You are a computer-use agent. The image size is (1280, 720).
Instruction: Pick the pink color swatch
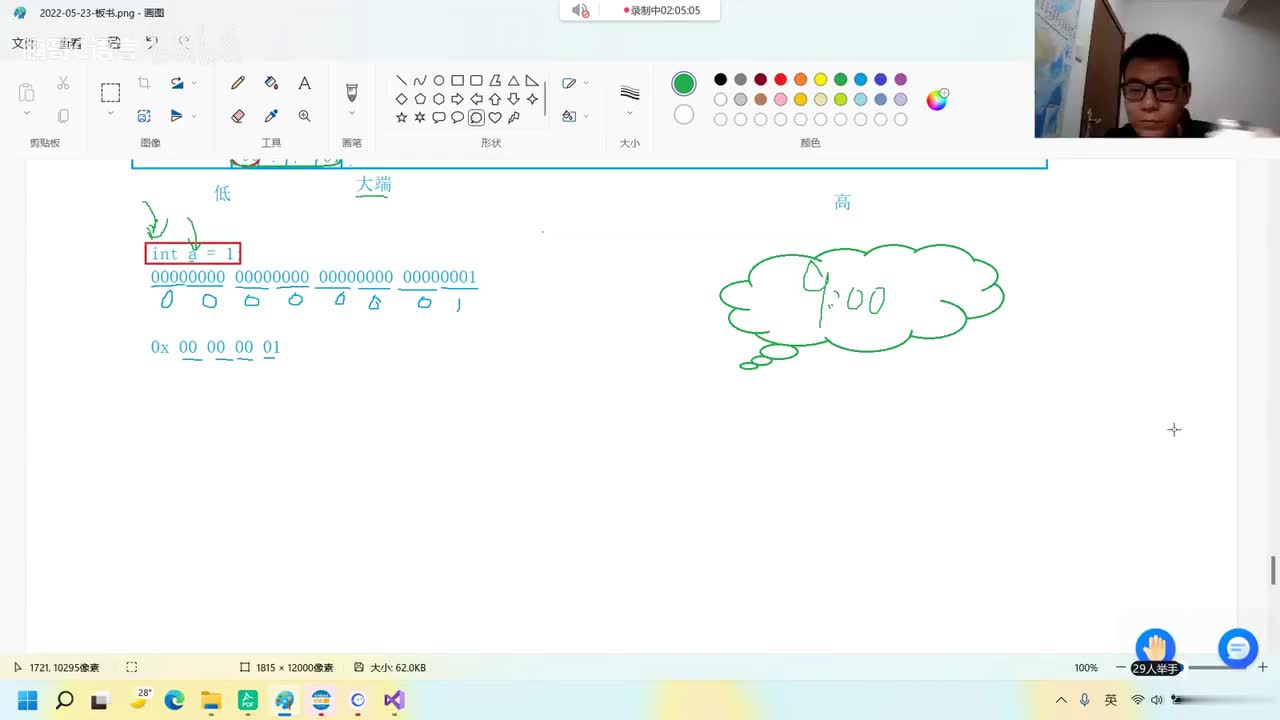[x=780, y=100]
